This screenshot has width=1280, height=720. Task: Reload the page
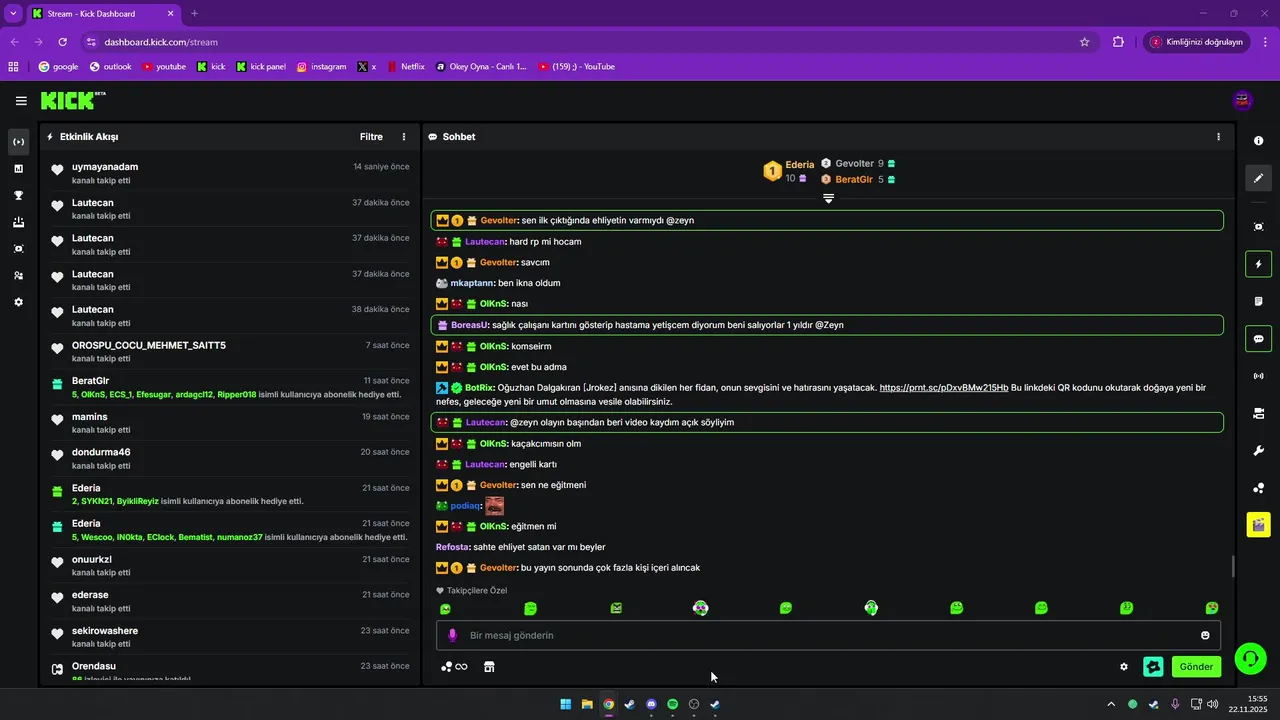click(63, 42)
